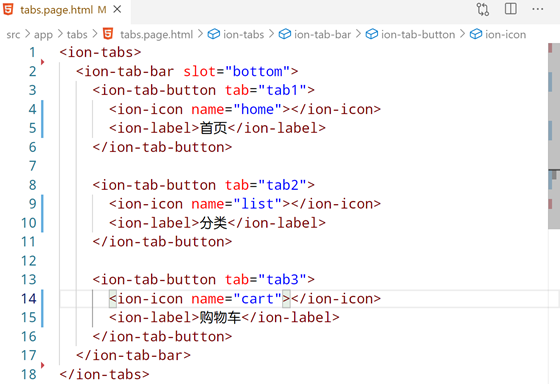Click line number 18 in the gutter
This screenshot has width=560, height=384.
point(29,374)
